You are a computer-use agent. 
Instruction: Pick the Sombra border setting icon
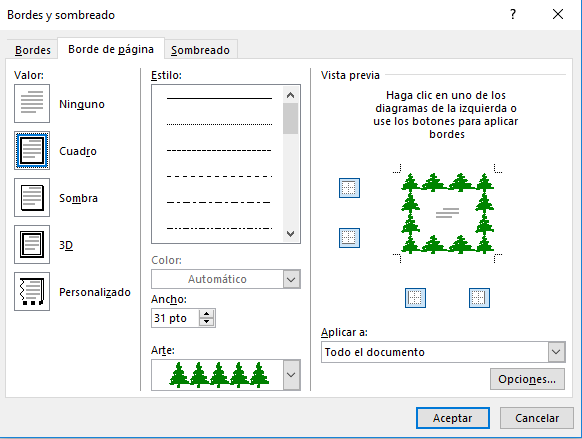[x=32, y=197]
